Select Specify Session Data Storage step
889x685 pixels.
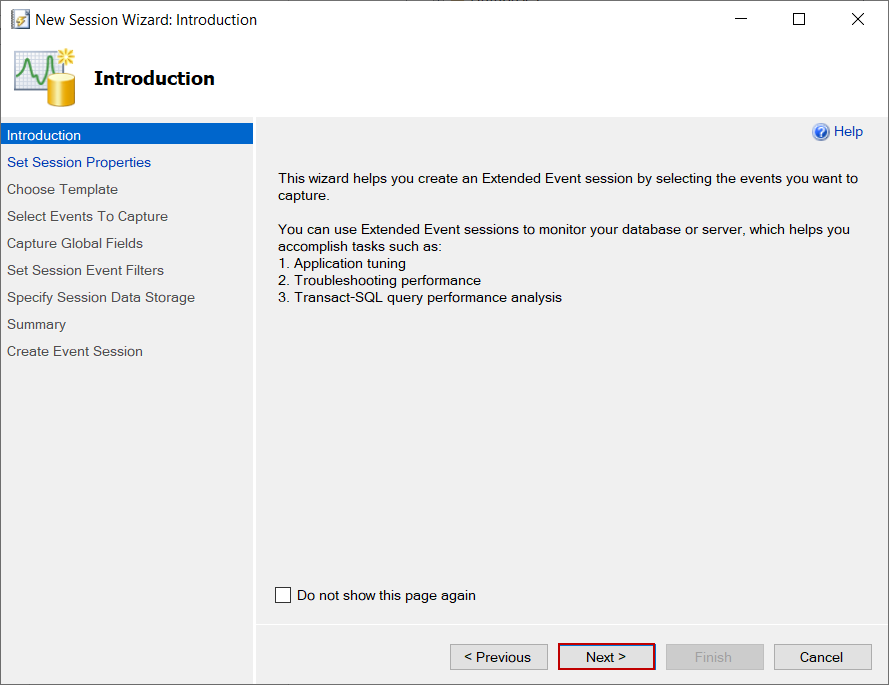(101, 297)
